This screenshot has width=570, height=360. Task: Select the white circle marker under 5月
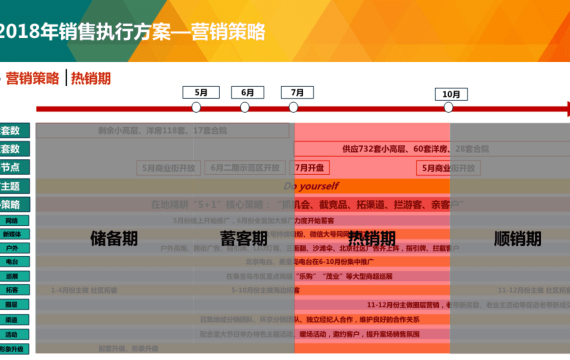coord(196,107)
